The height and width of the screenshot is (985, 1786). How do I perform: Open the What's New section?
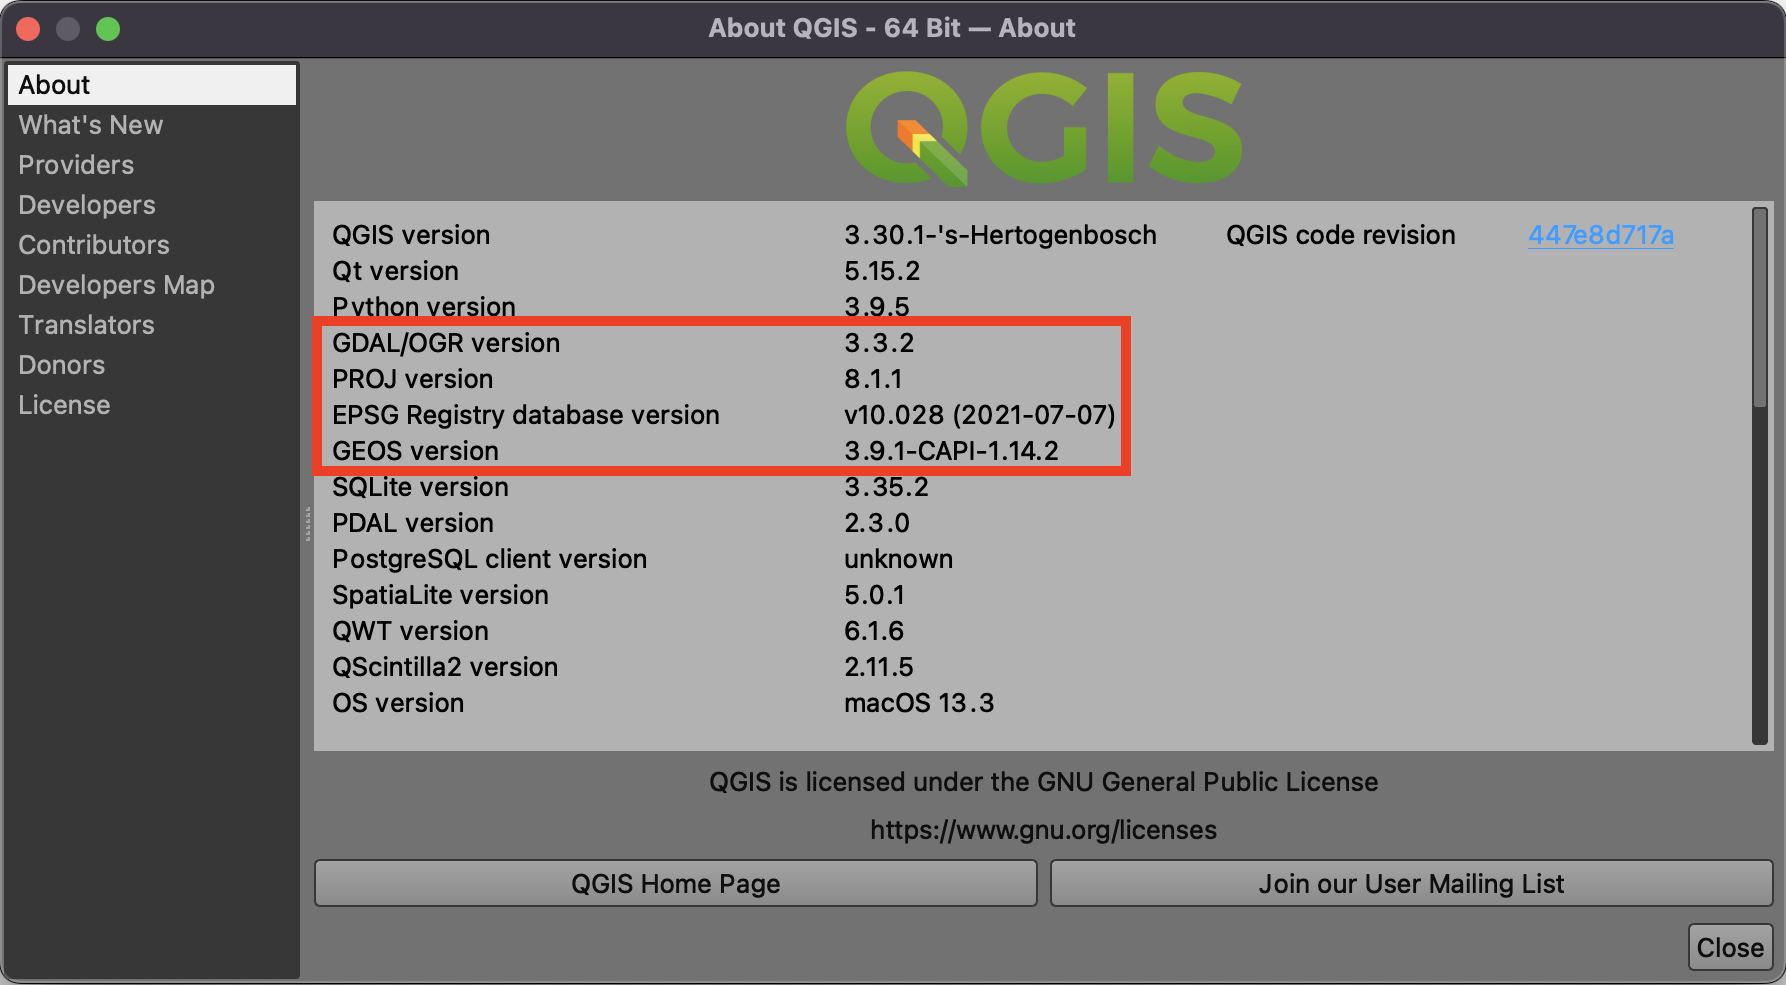(x=90, y=125)
